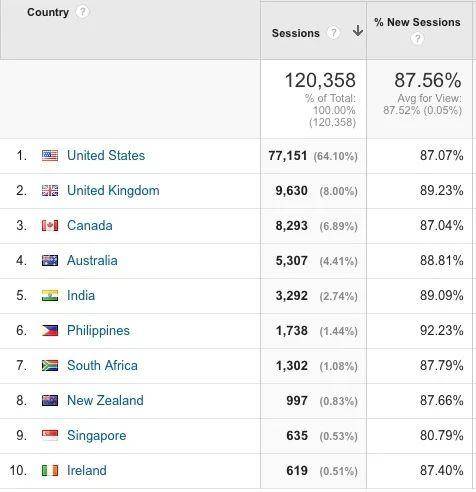The image size is (476, 492).
Task: Click the 120,358 total sessions figure
Action: tap(320, 80)
